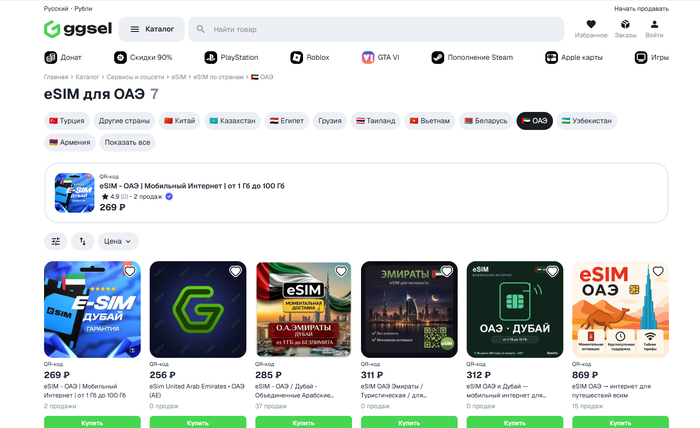
Task: Open Игры category
Action: (x=651, y=57)
